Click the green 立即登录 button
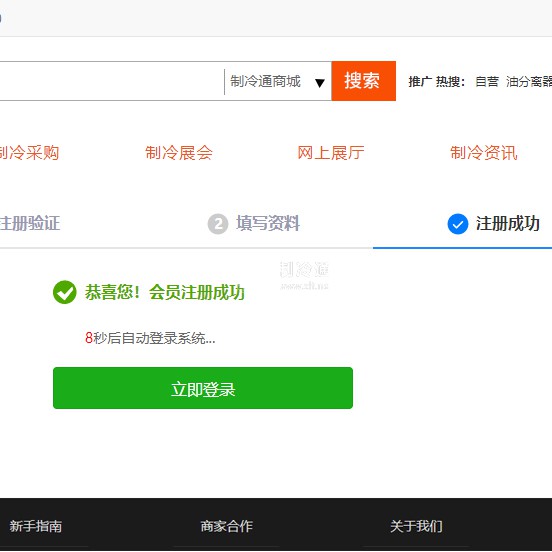 [203, 388]
